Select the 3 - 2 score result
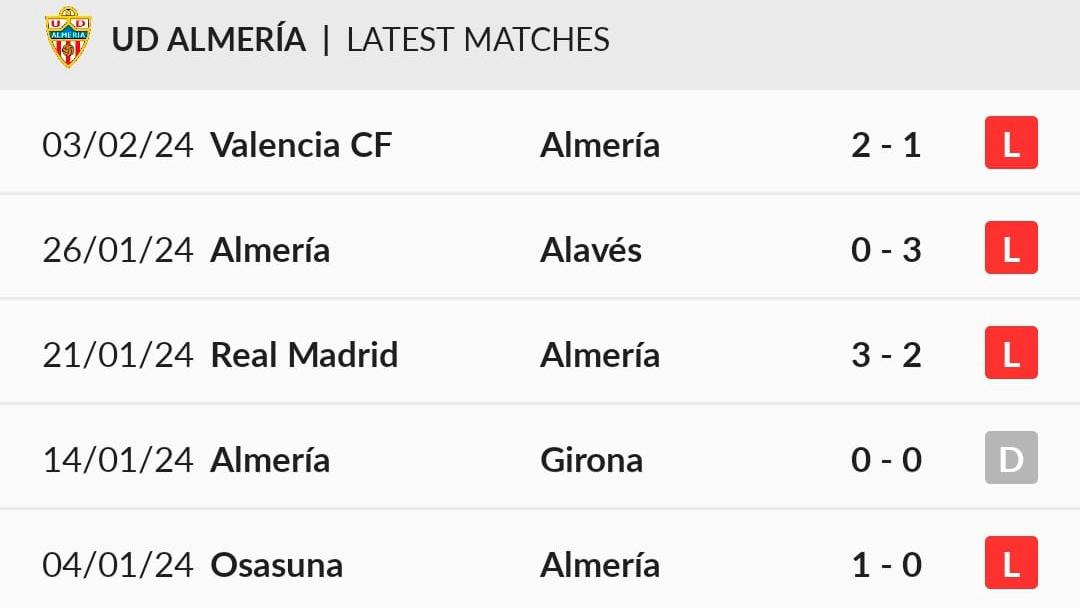Screen dimensions: 1080x608 886,355
